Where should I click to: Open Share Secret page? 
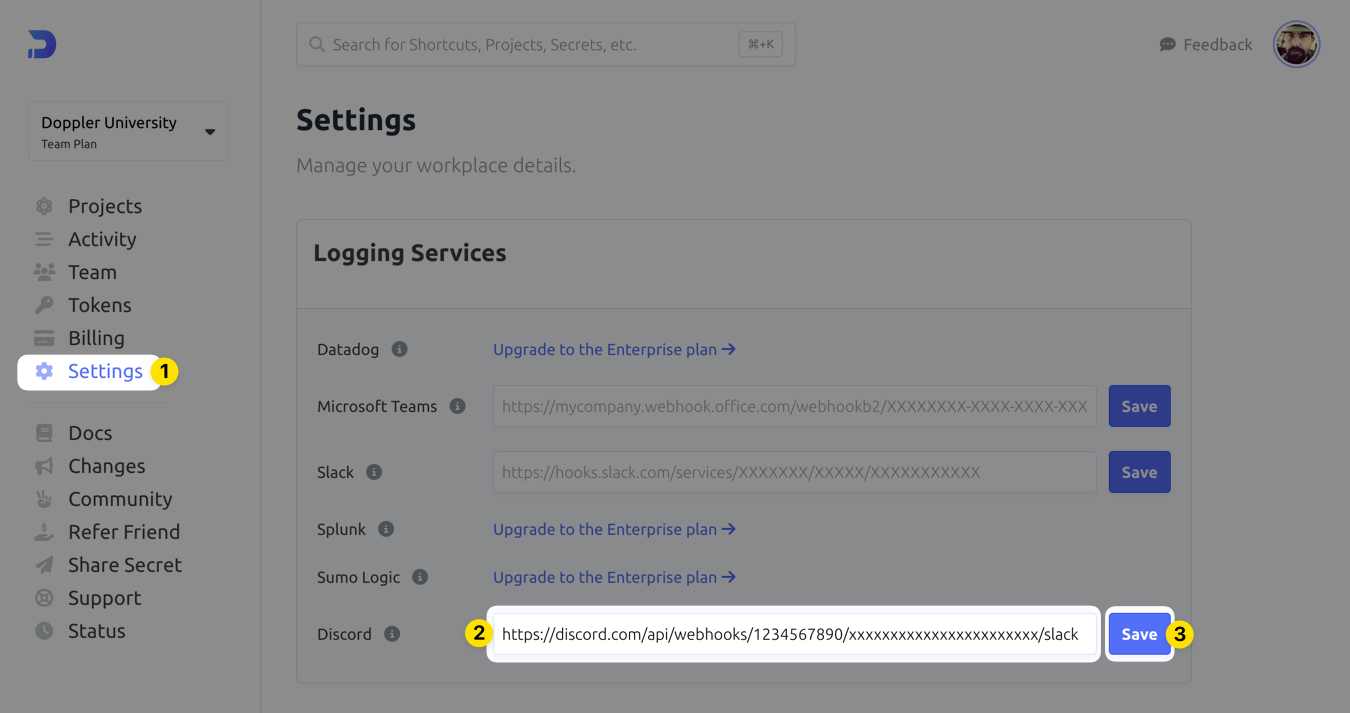tap(125, 565)
